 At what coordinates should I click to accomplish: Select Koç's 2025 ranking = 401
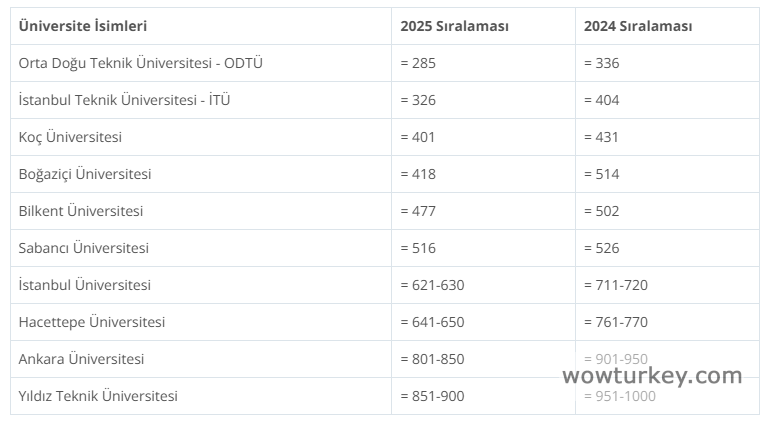click(418, 137)
